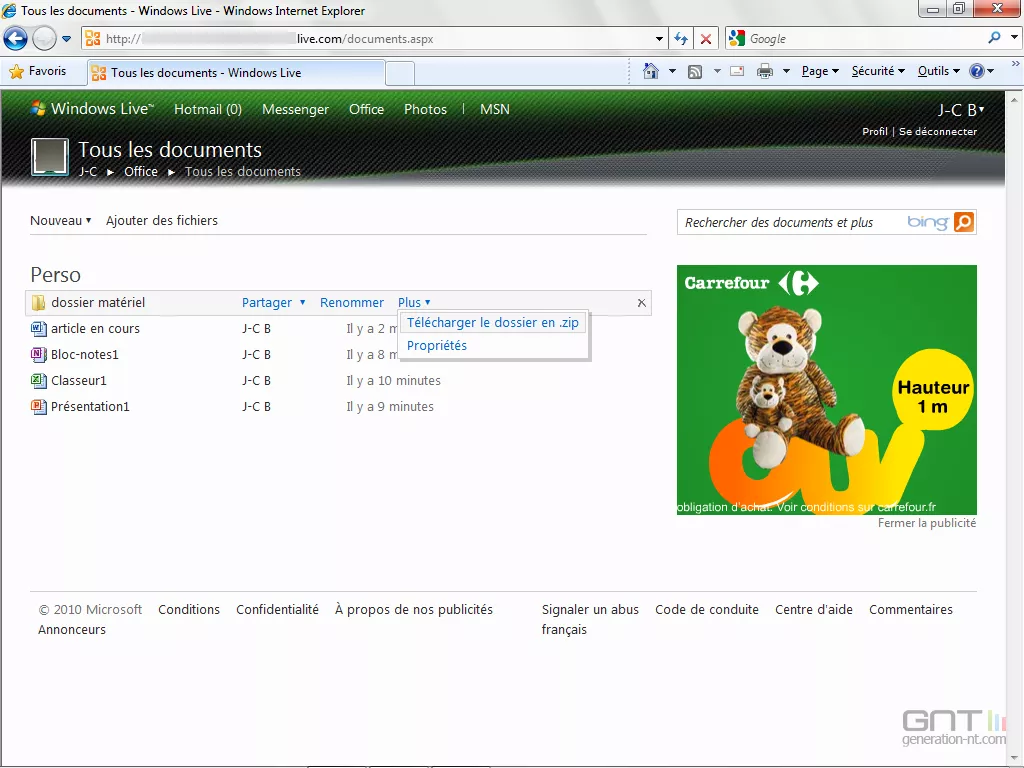Viewport: 1024px width, 768px height.
Task: Click the orange Bing search button
Action: coord(964,222)
